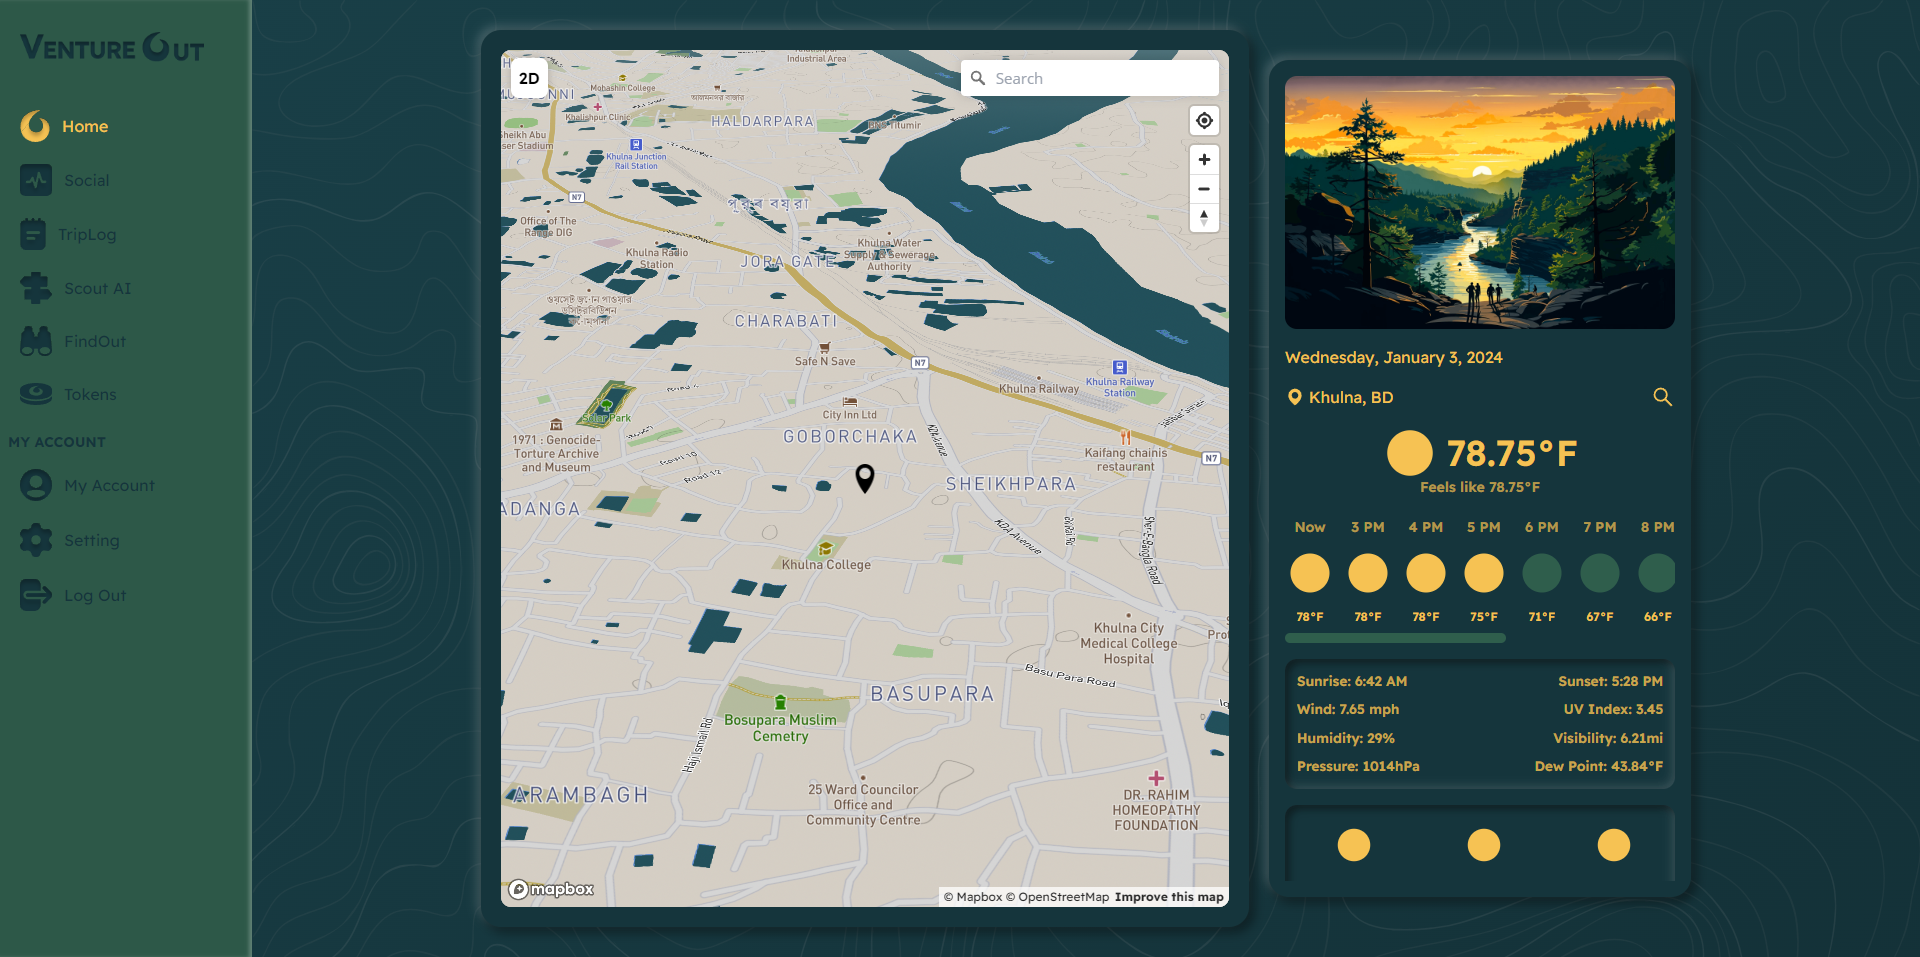1920x957 pixels.
Task: Click the Sunrise: 6:42 AM value
Action: 1352,681
